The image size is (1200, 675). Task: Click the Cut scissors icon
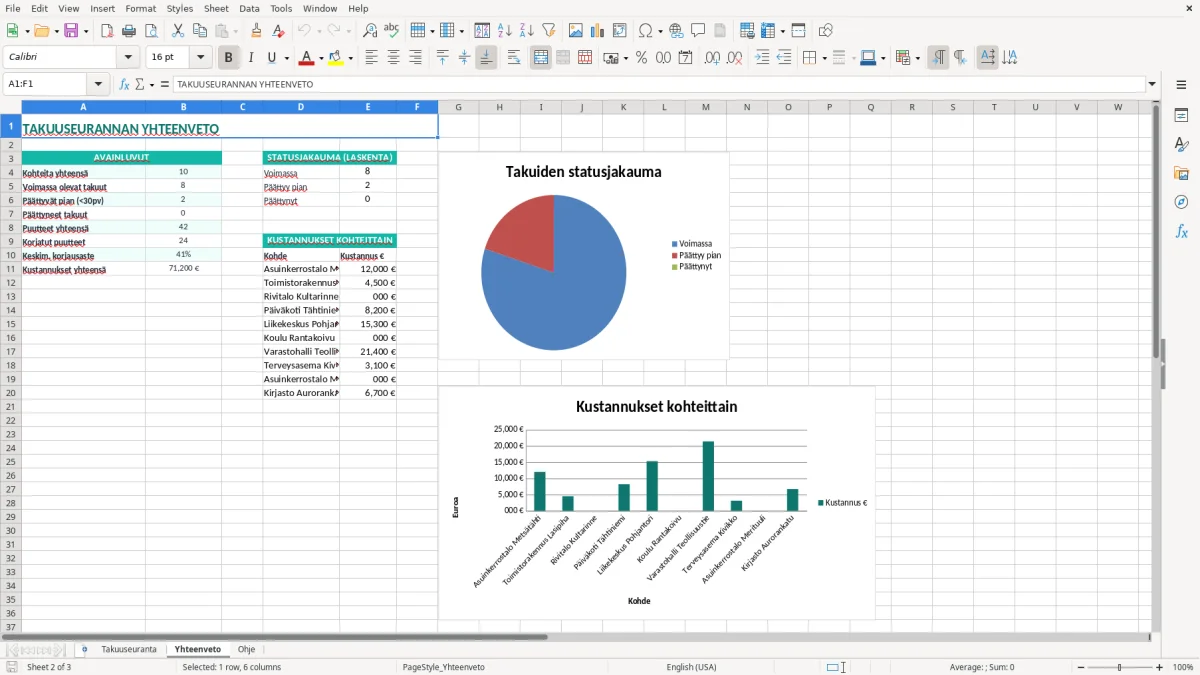coord(178,31)
